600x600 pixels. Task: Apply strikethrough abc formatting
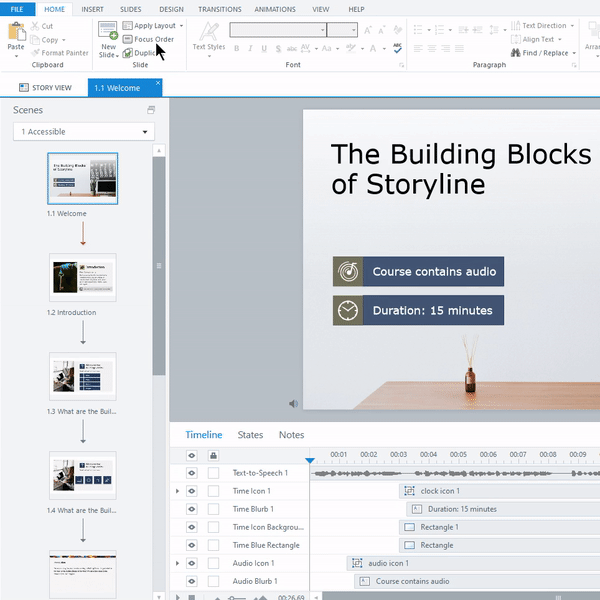tap(292, 49)
